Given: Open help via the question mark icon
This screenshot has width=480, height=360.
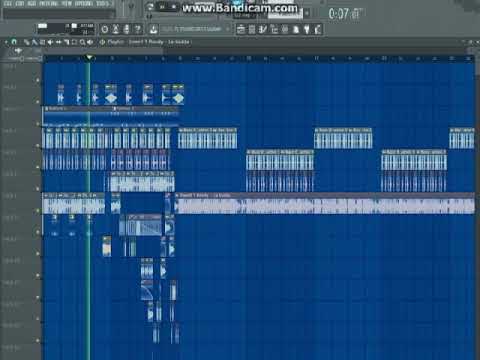Looking at the screenshot, I should click(137, 29).
